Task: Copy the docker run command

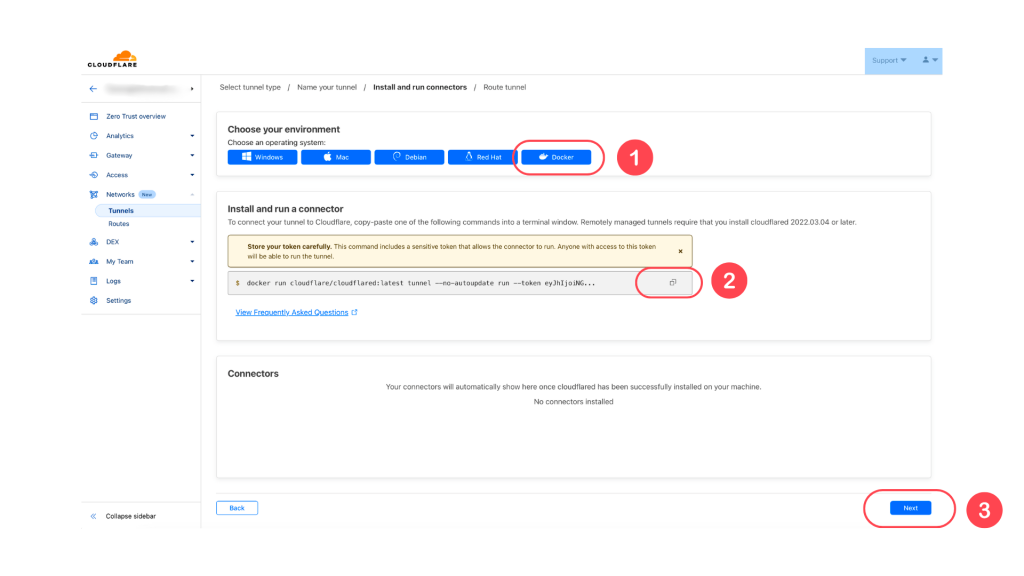Action: click(x=673, y=283)
